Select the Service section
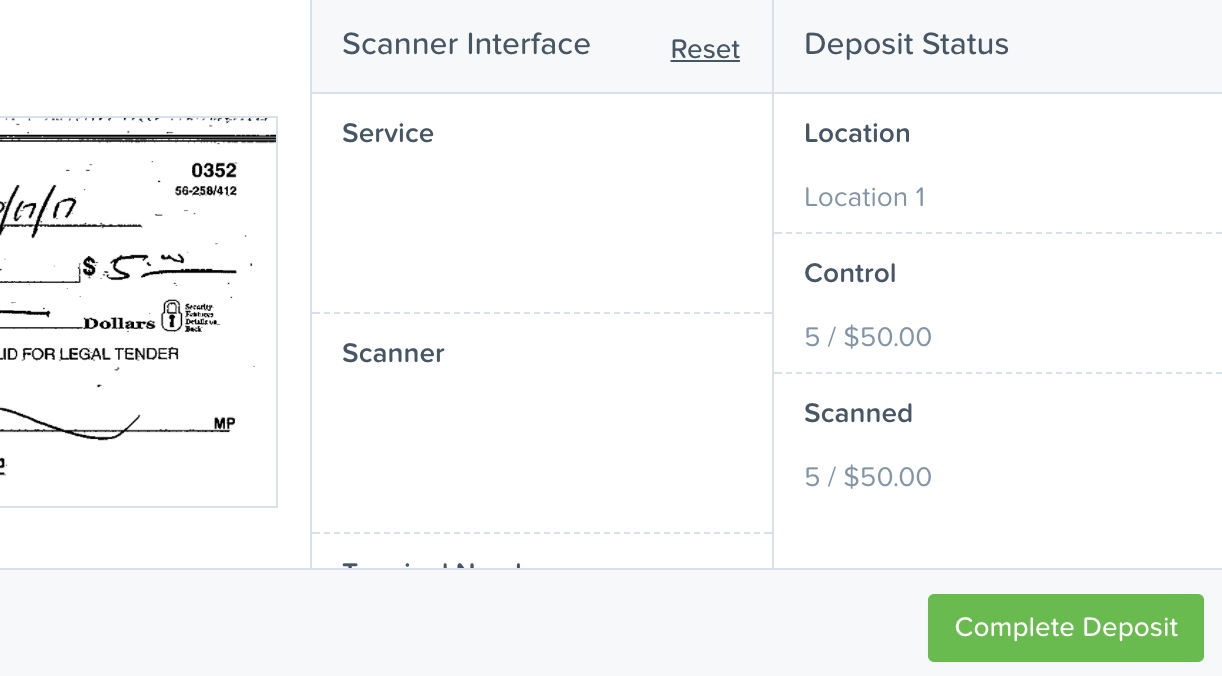Viewport: 1222px width, 676px height. 388,133
